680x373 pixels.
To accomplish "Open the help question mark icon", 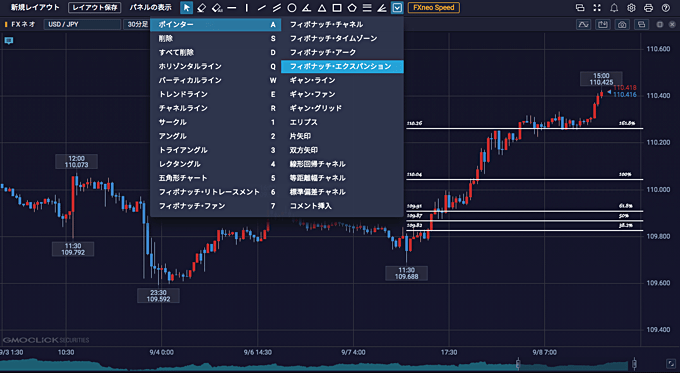I will click(x=666, y=8).
